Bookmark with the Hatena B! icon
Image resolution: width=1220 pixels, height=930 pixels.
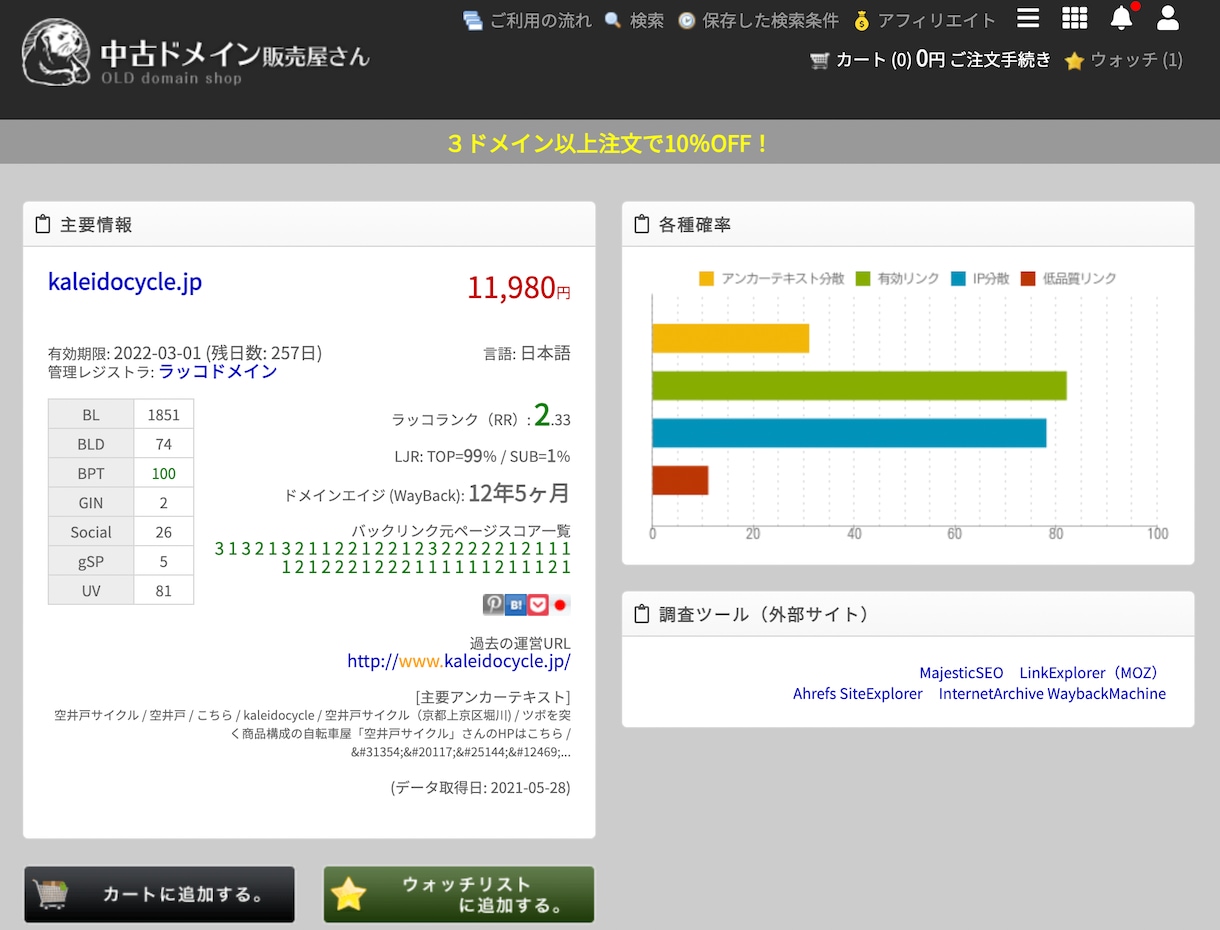click(x=516, y=604)
